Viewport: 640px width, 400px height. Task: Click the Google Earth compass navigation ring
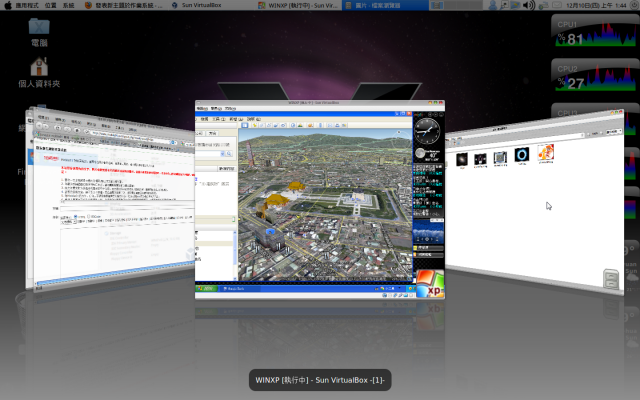tap(400, 140)
